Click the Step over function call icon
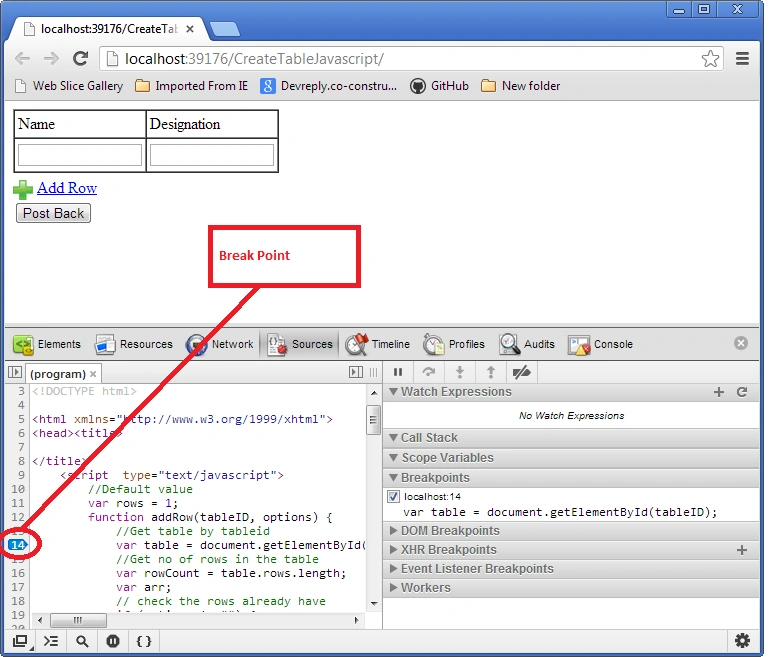This screenshot has height=657, width=769. coord(429,372)
